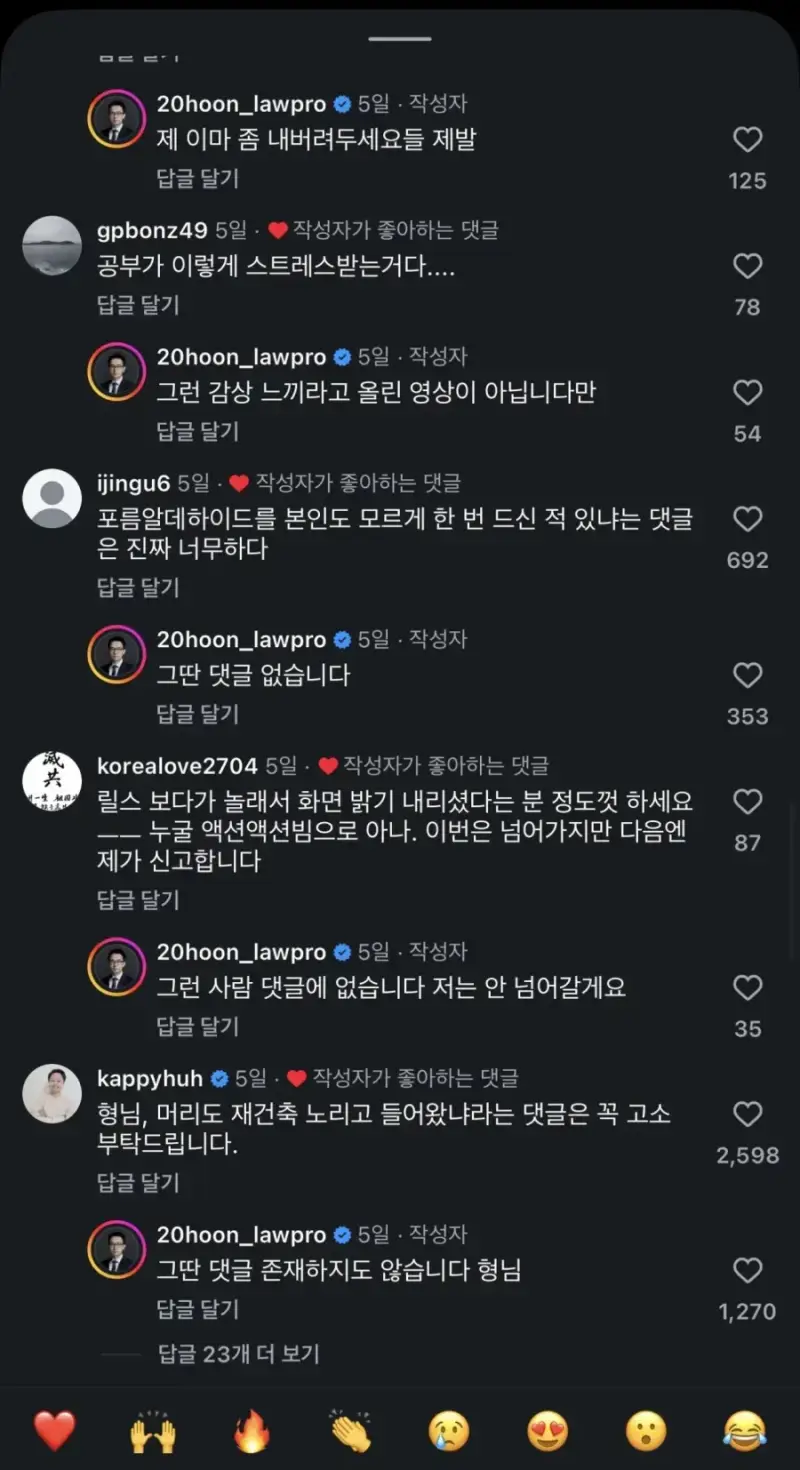Send the surprised face emoji reaction

pos(646,1432)
